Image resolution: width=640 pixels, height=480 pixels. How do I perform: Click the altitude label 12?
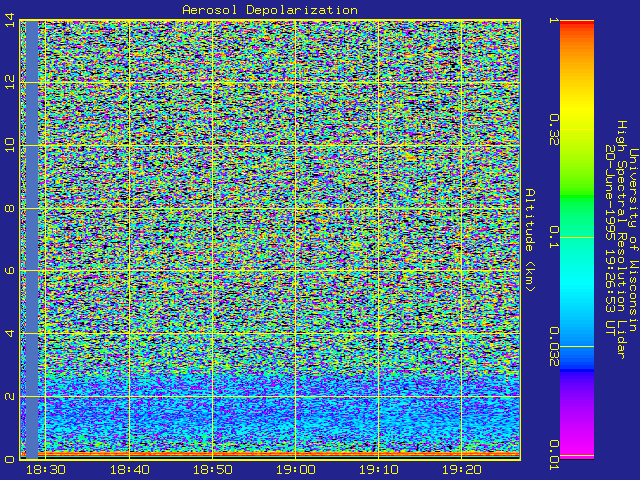click(x=10, y=82)
